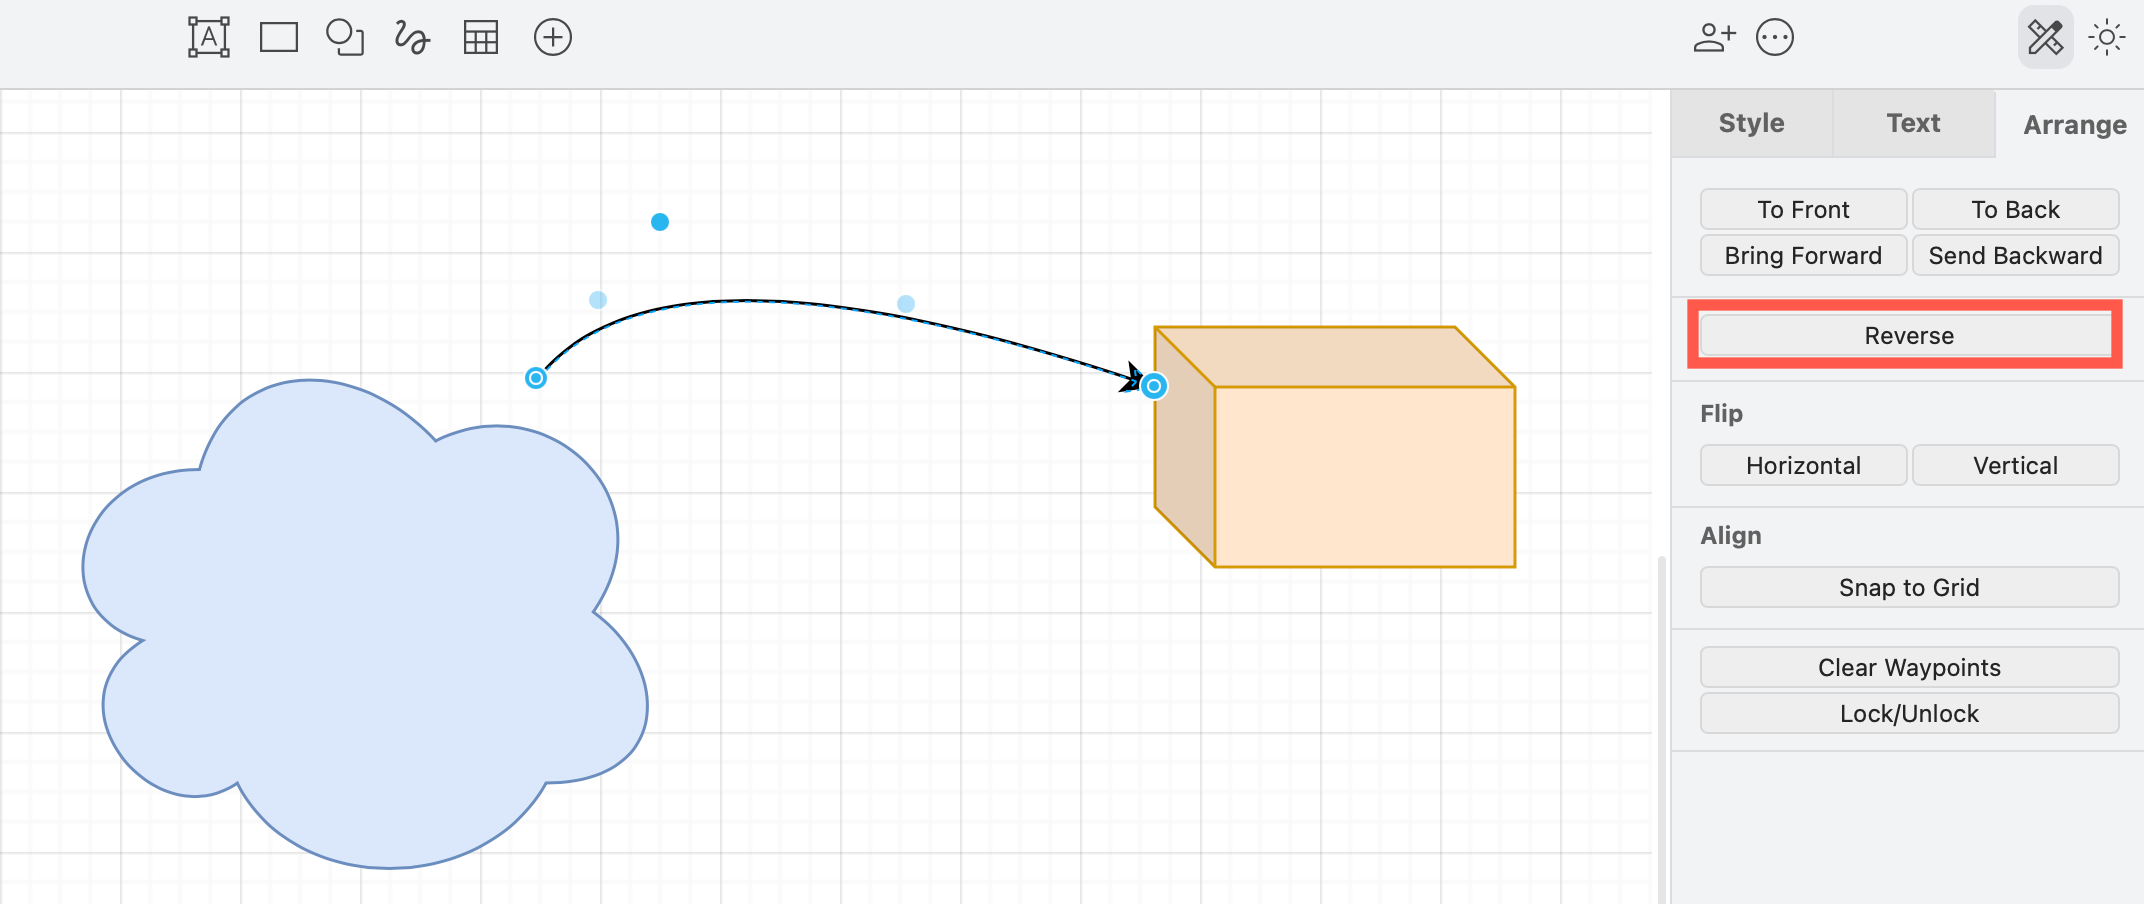The width and height of the screenshot is (2144, 904).
Task: Bring the selection To Front
Action: click(x=1803, y=209)
